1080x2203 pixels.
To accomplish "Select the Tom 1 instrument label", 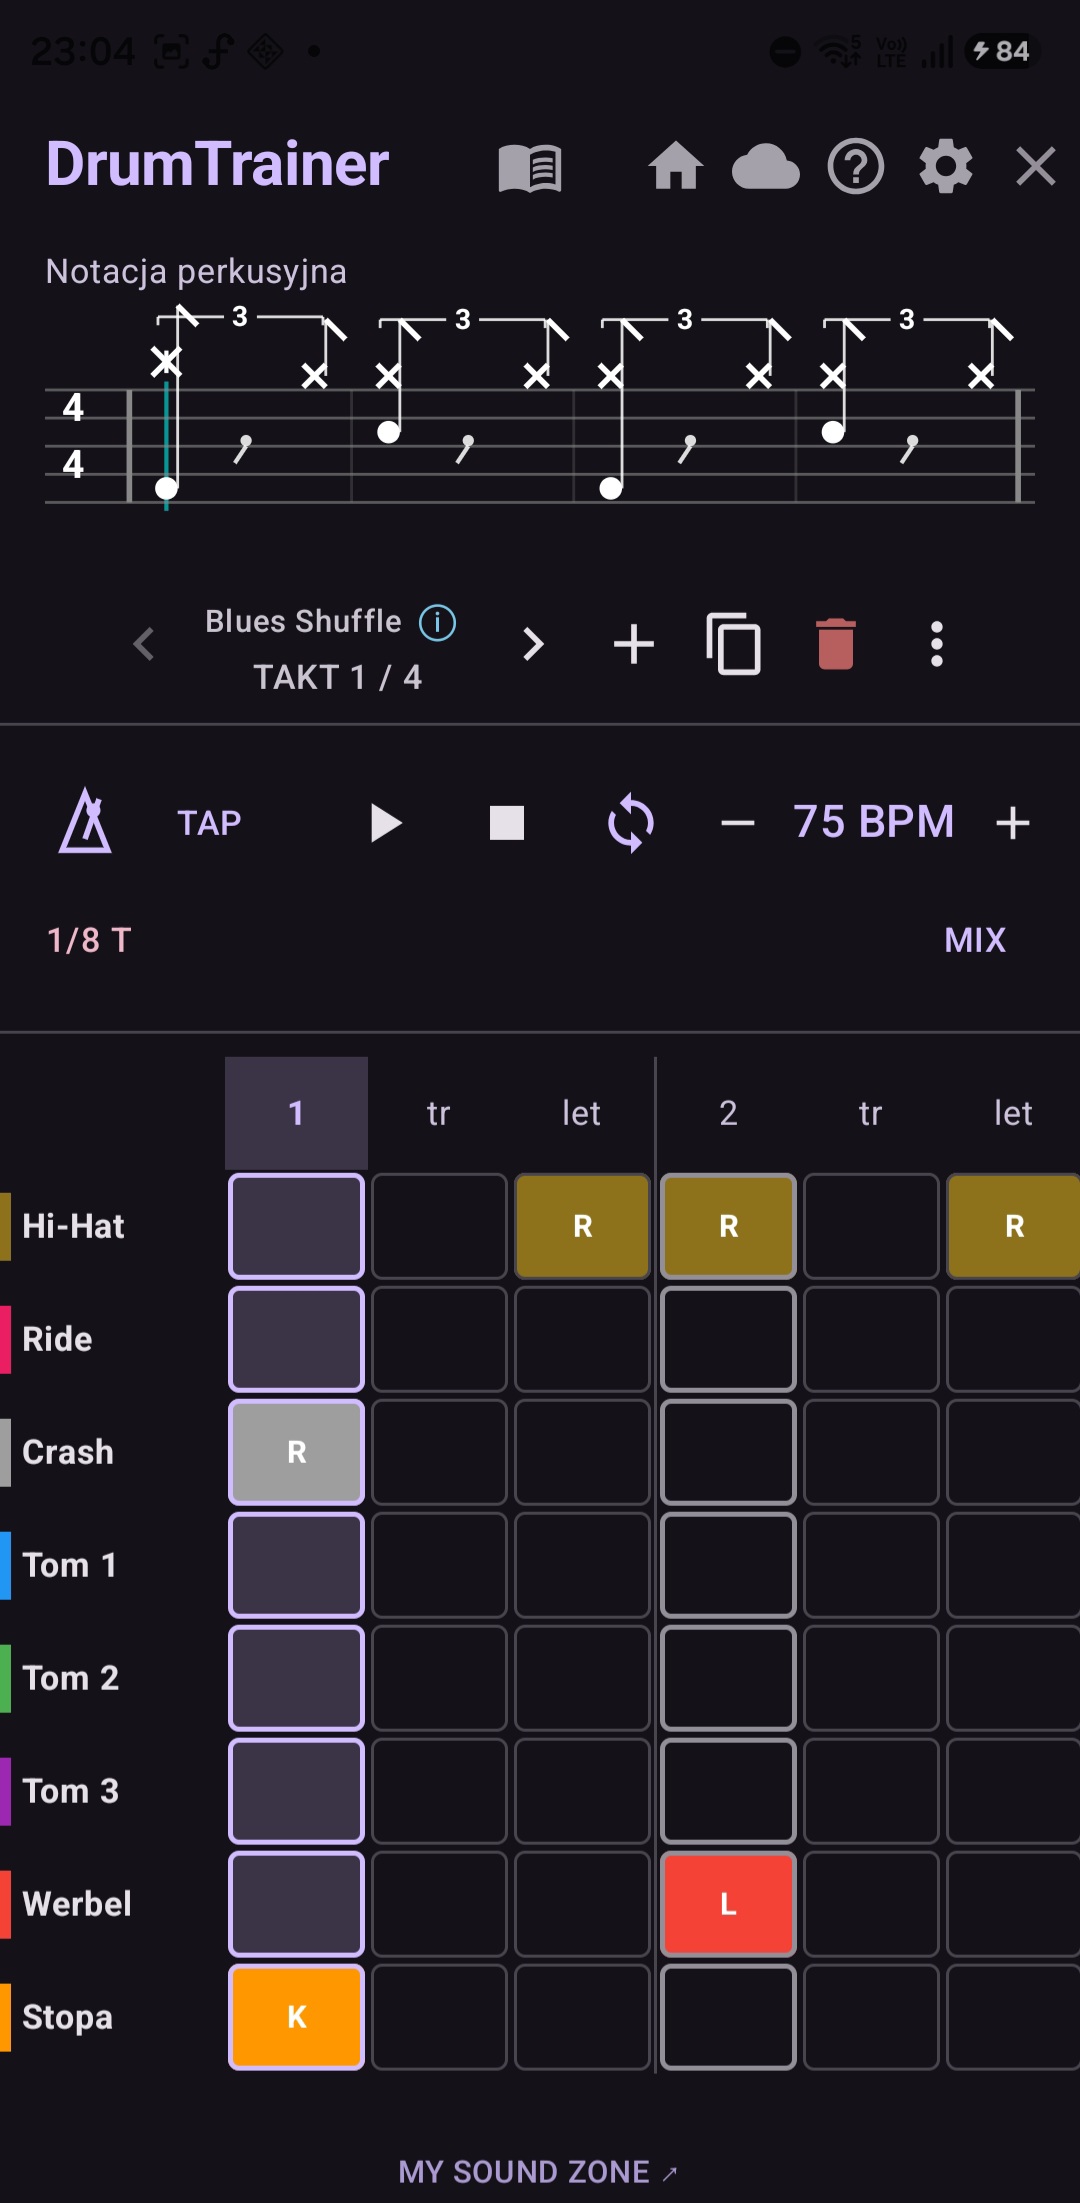I will click(70, 1565).
